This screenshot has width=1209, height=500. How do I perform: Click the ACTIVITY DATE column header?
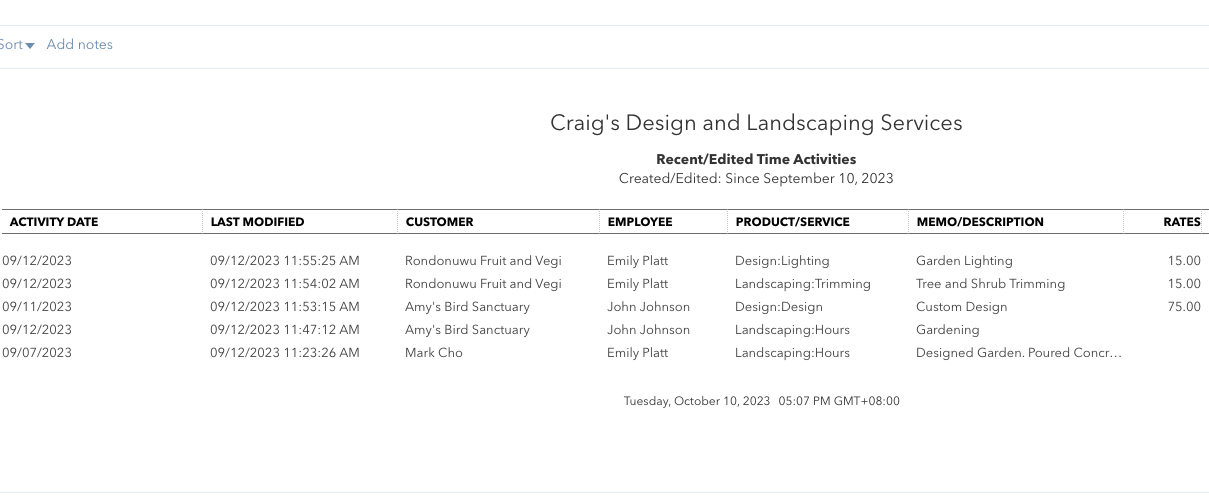point(54,222)
